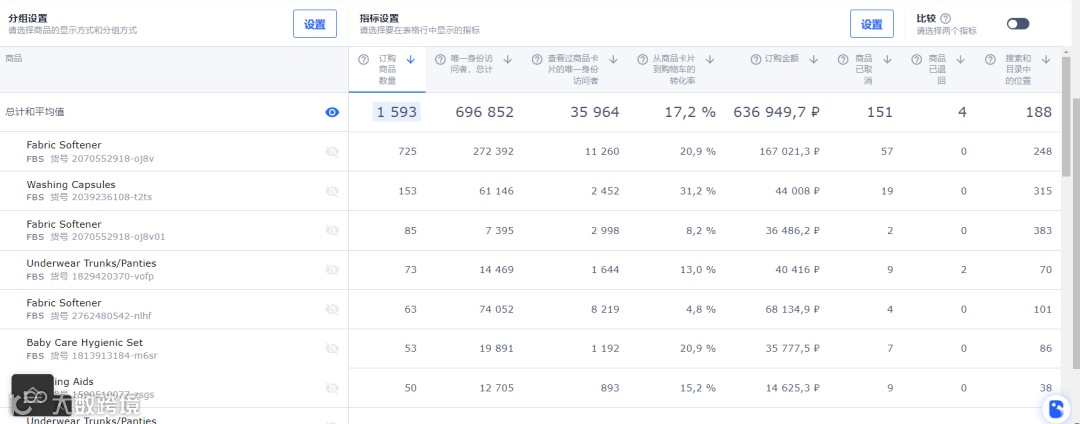This screenshot has height=424, width=1080.
Task: Select the 订购商品数量 column header
Action: pos(387,70)
